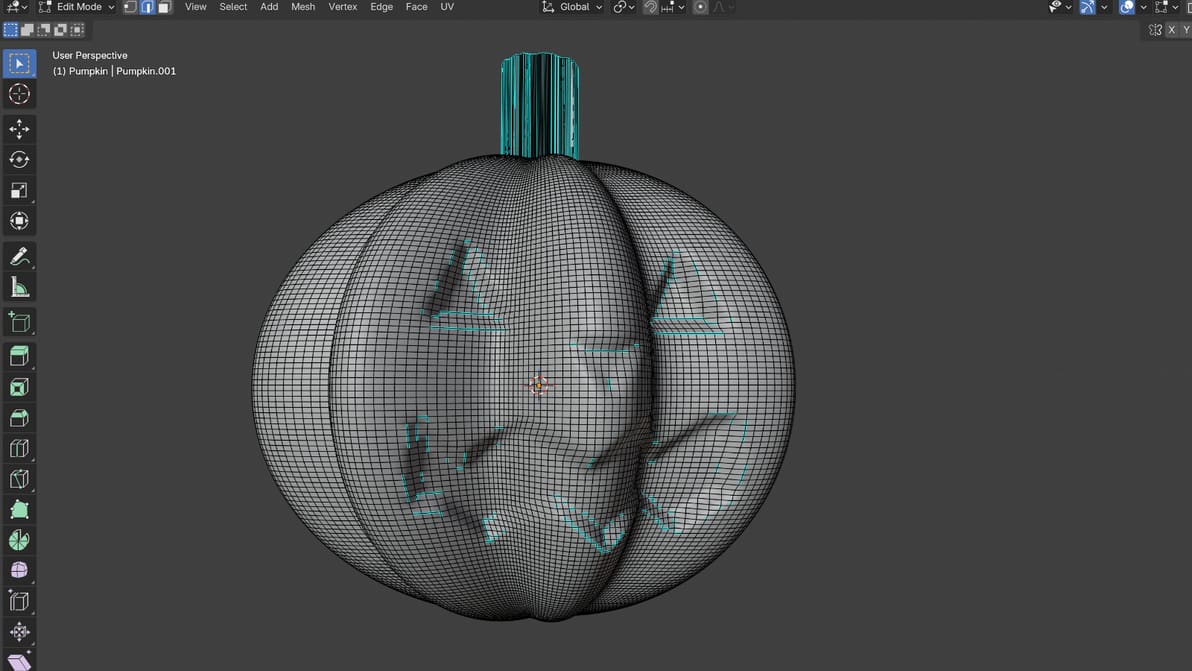Click the User Perspective label
1192x671 pixels.
(x=90, y=55)
